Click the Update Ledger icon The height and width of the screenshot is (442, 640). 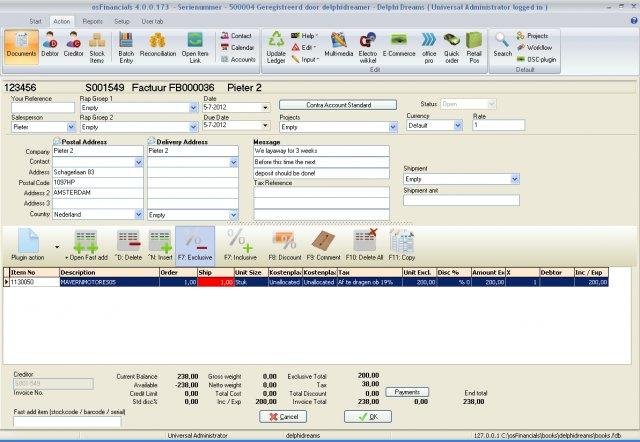(x=276, y=47)
